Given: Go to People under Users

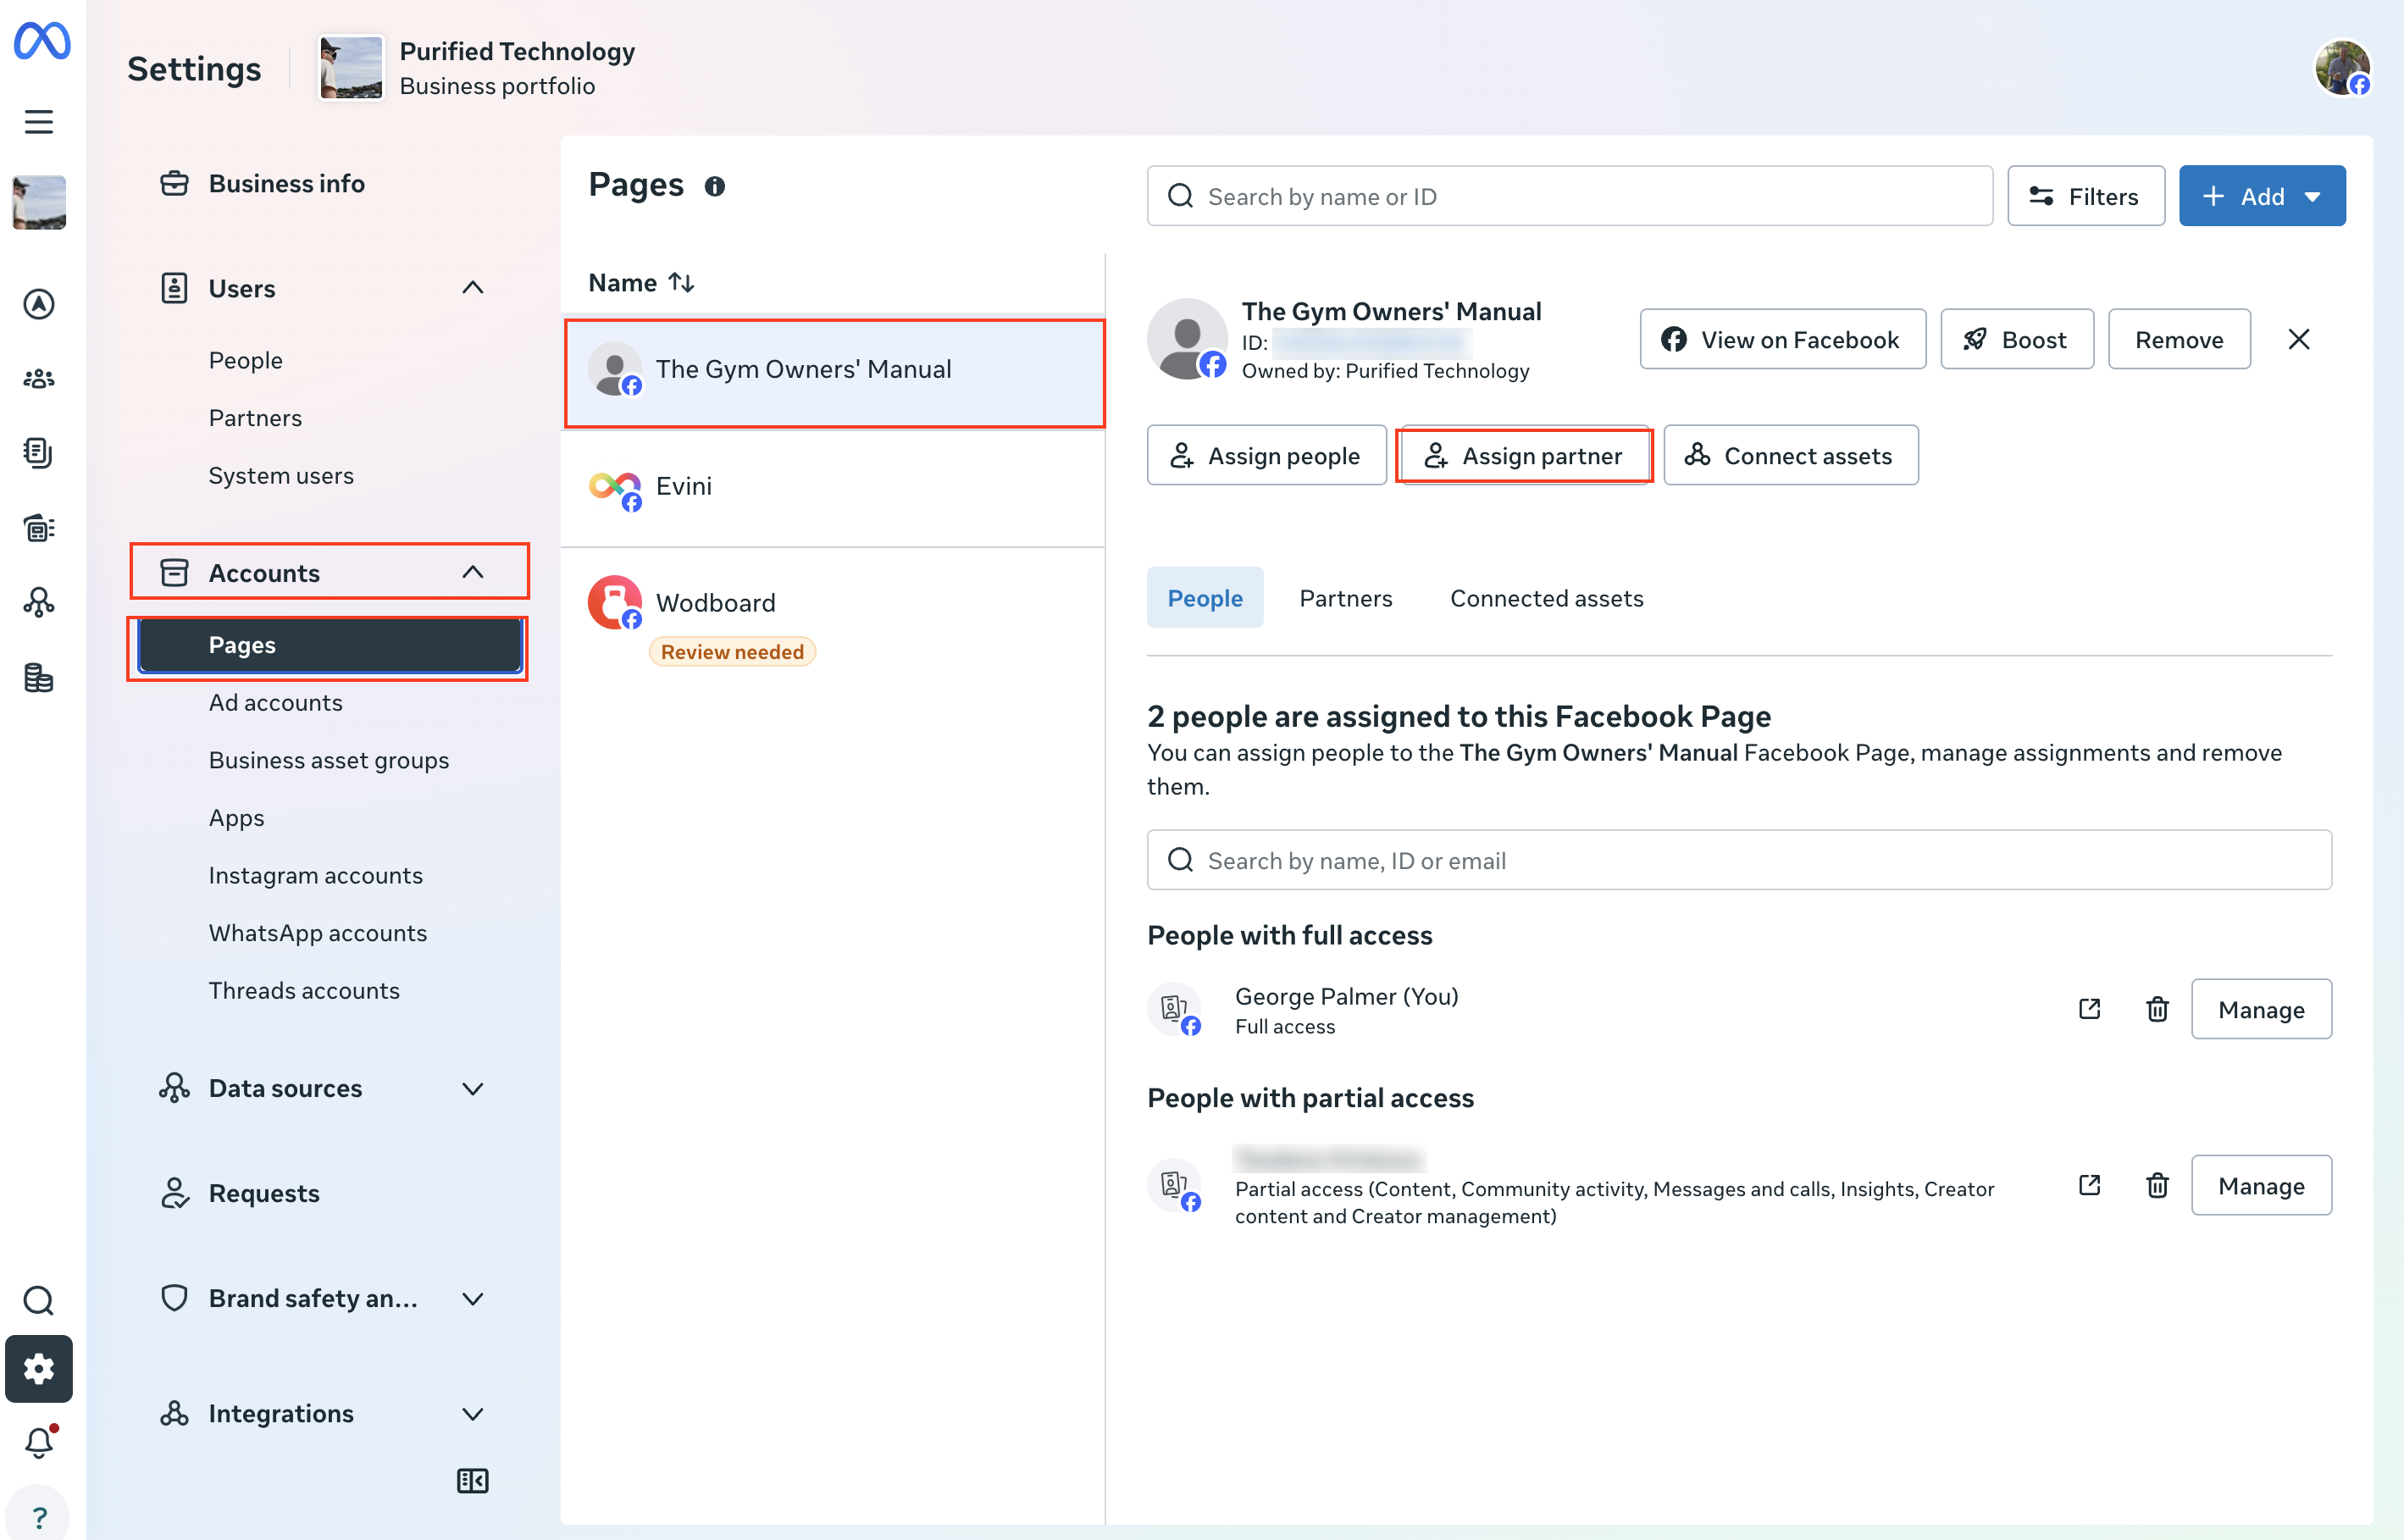Looking at the screenshot, I should coord(246,360).
